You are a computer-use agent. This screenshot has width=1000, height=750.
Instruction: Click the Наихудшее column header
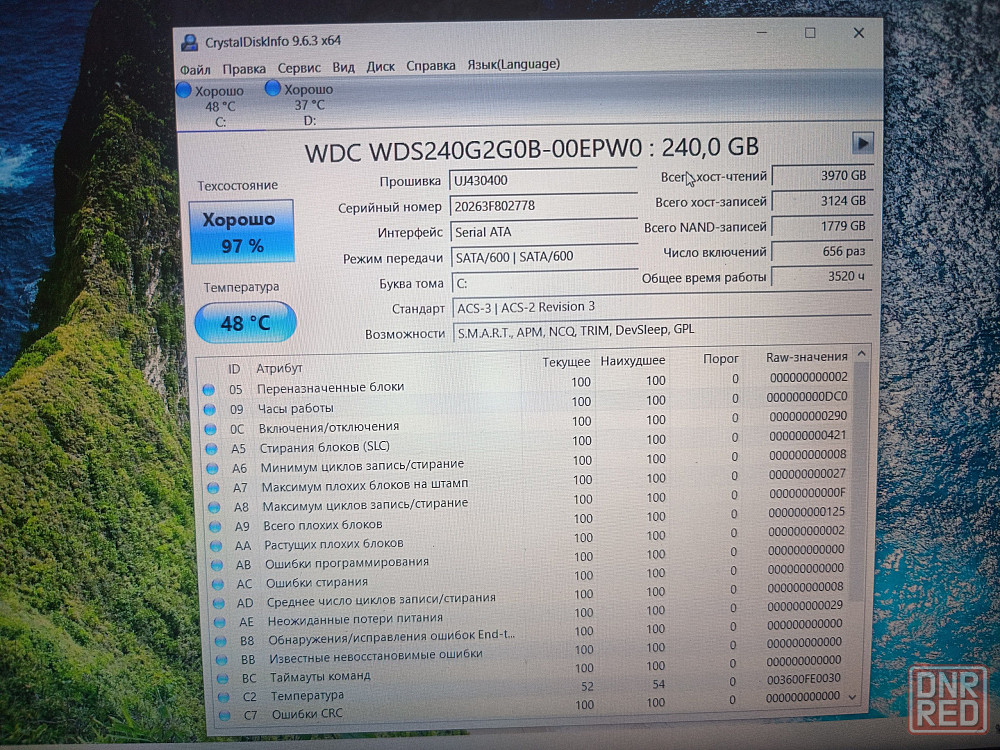point(633,360)
